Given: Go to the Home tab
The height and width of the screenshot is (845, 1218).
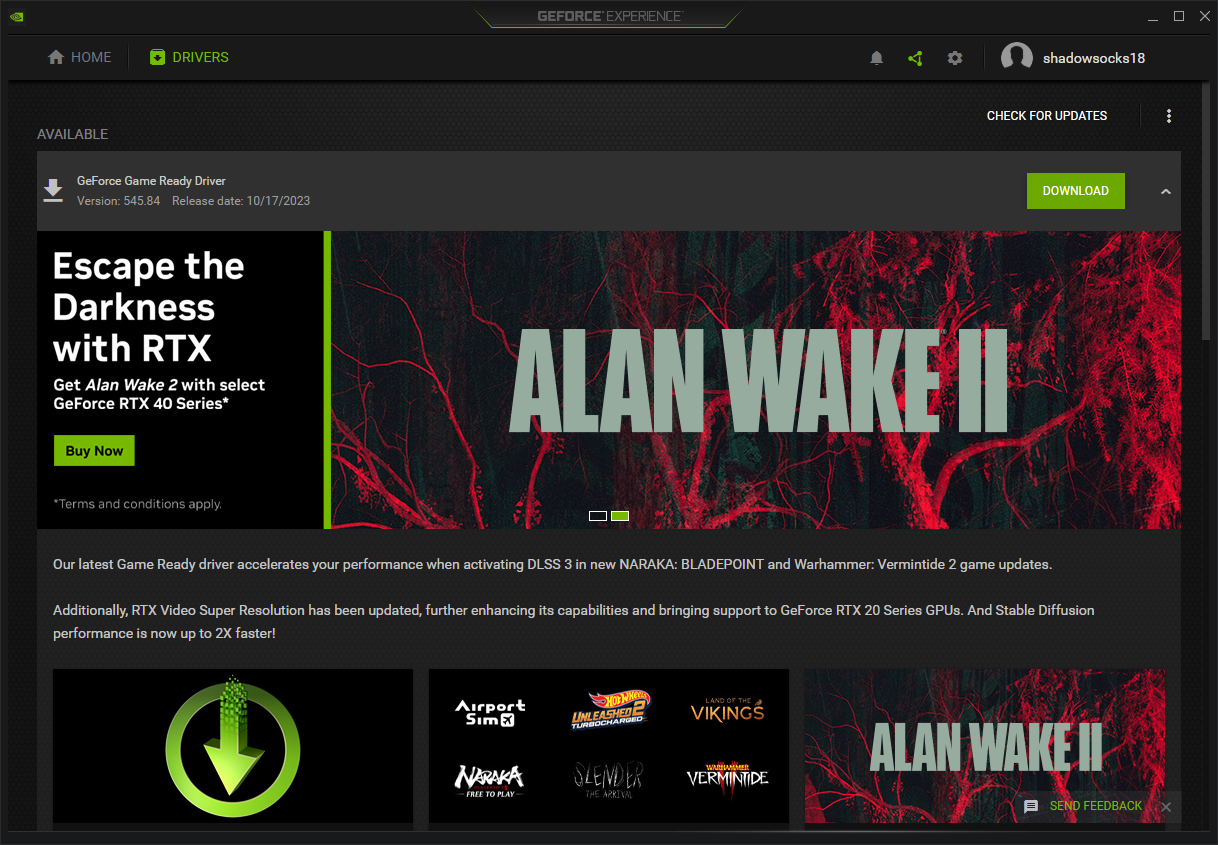Looking at the screenshot, I should pos(80,58).
